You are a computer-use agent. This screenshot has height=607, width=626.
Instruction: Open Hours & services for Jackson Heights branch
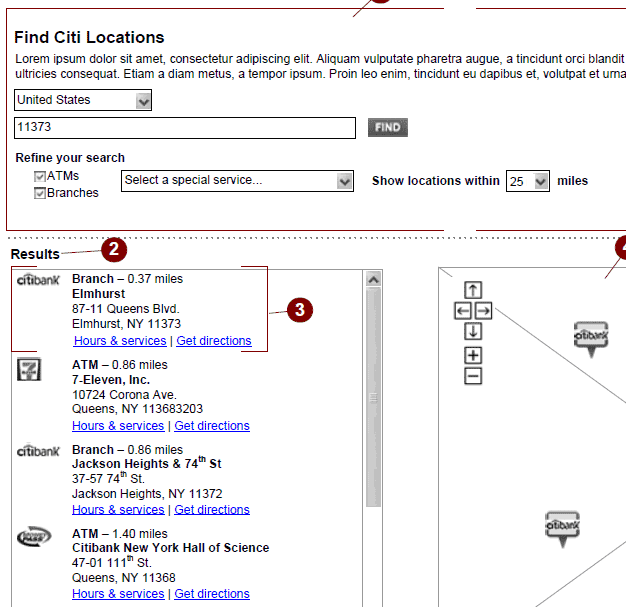coord(118,510)
